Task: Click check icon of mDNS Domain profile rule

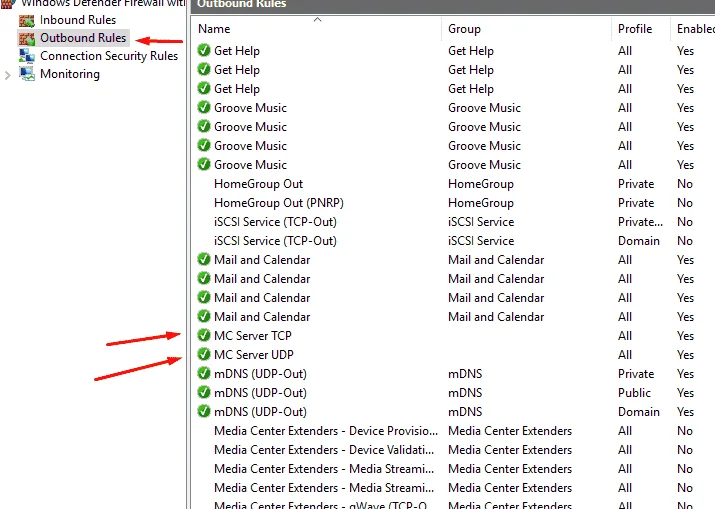Action: coord(204,411)
